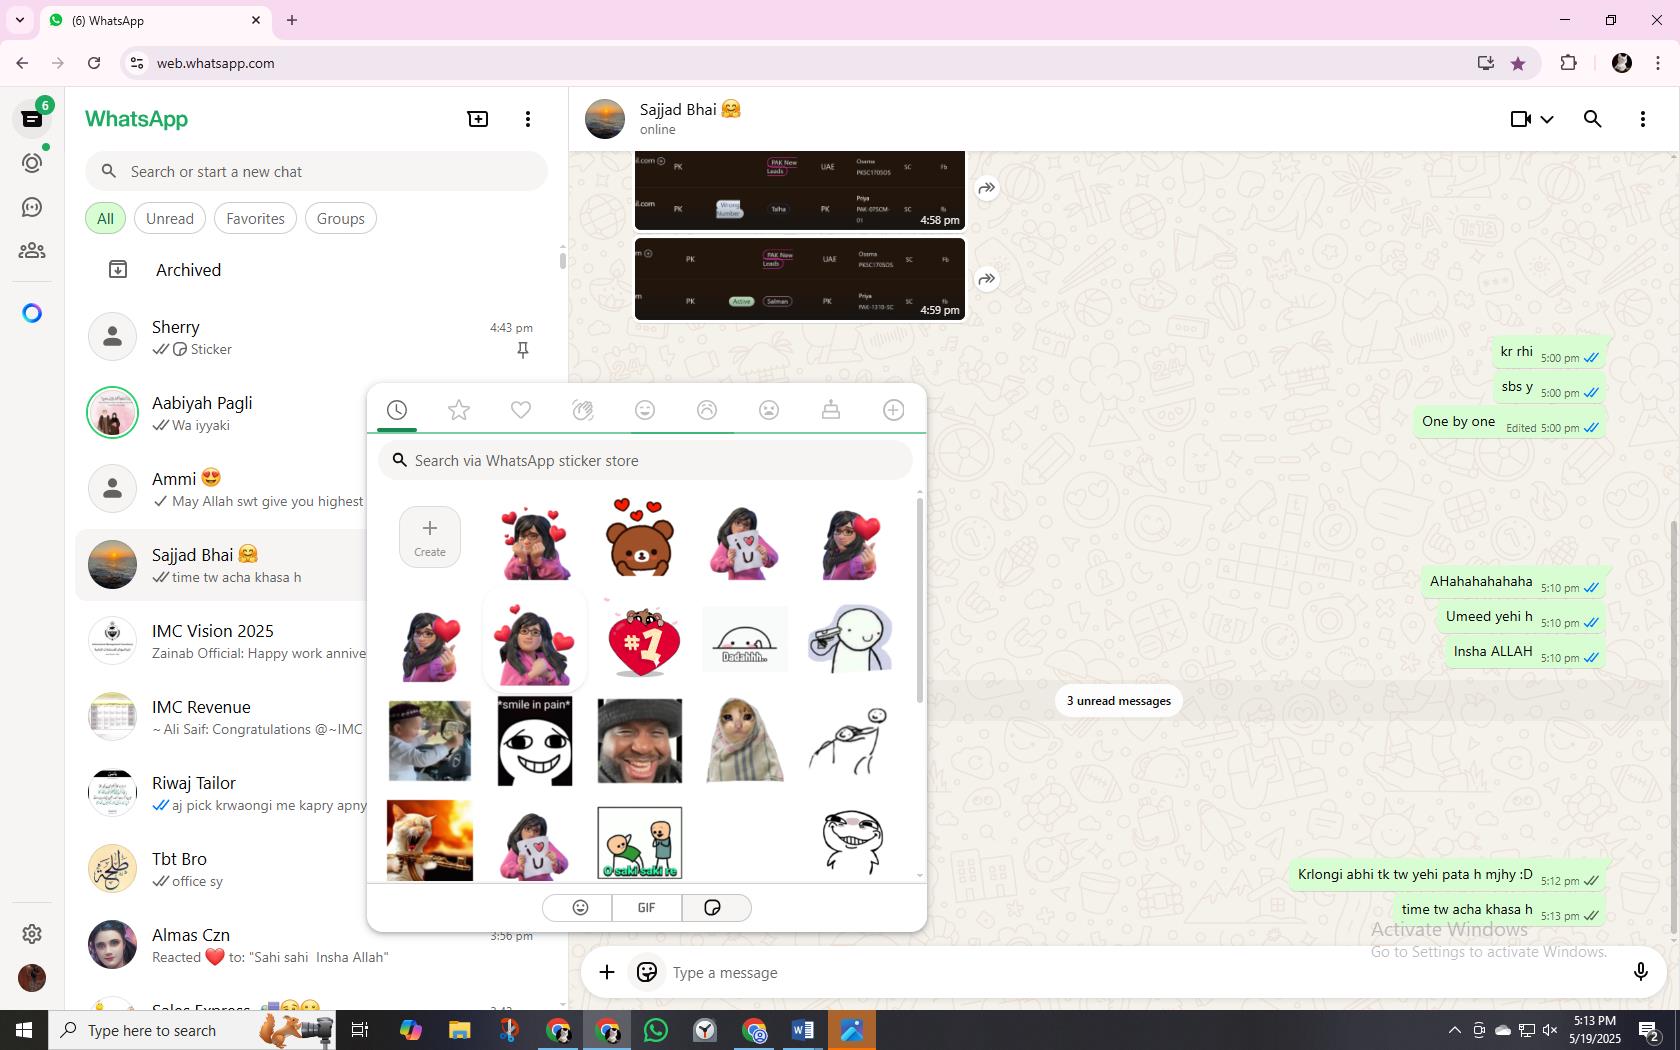1680x1050 pixels.
Task: Click the Create sticker button
Action: [x=430, y=537]
